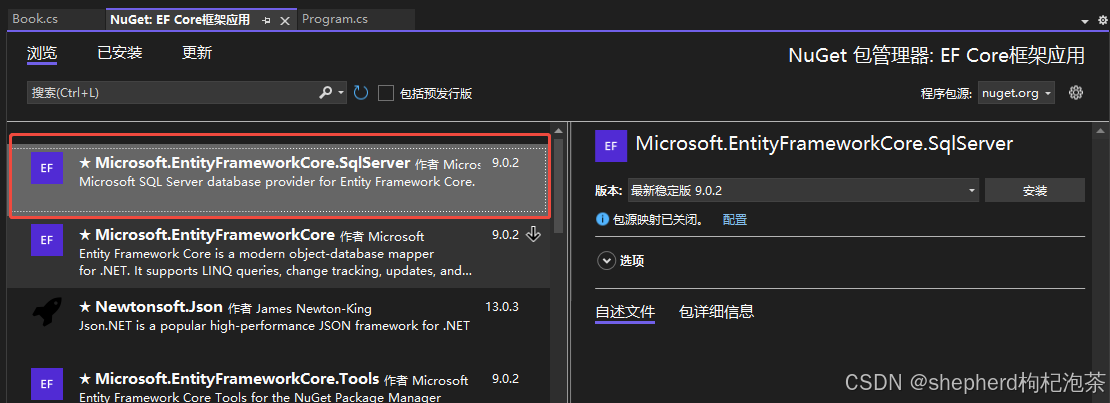Select the Microsoft.EntityFrameworkCore.Tools package row
Viewport: 1110px width, 403px height.
[x=279, y=383]
